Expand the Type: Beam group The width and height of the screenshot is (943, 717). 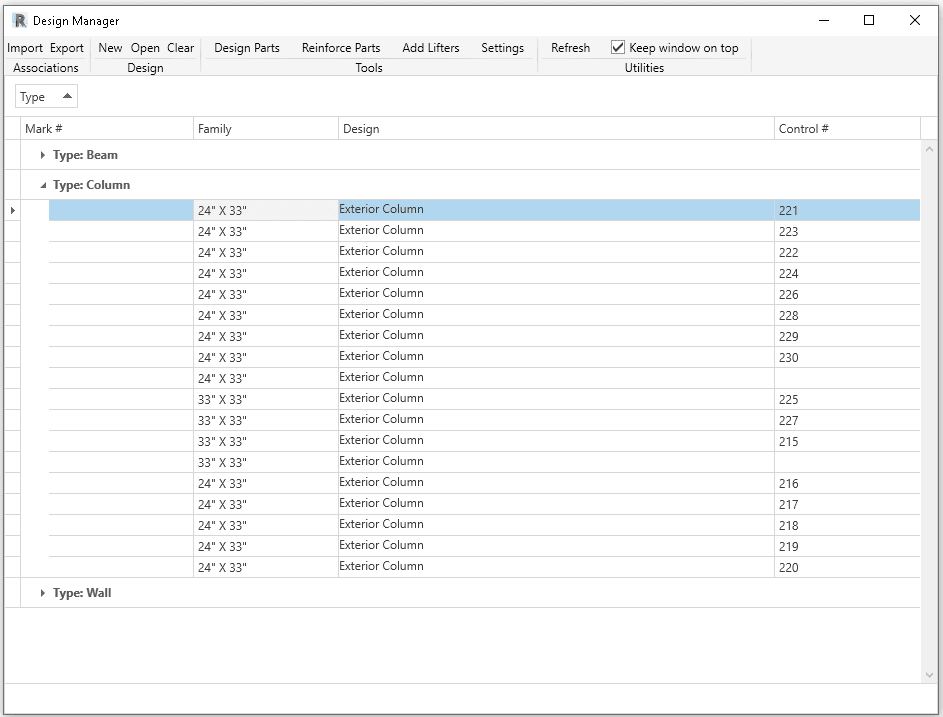point(42,155)
